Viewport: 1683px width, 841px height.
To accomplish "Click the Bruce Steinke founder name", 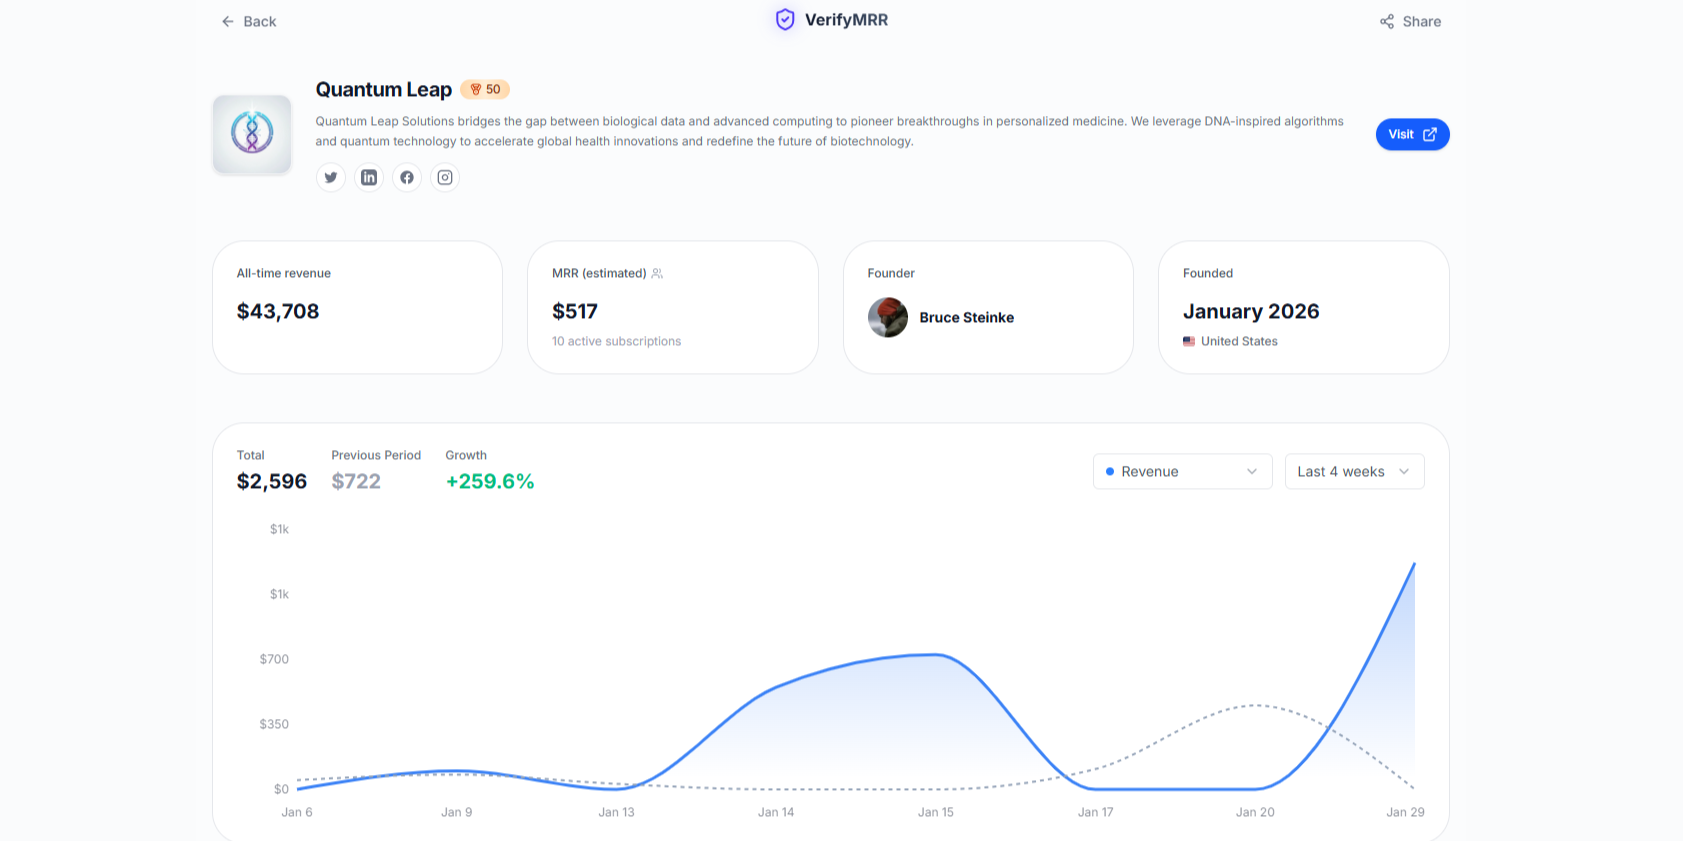I will tap(966, 317).
